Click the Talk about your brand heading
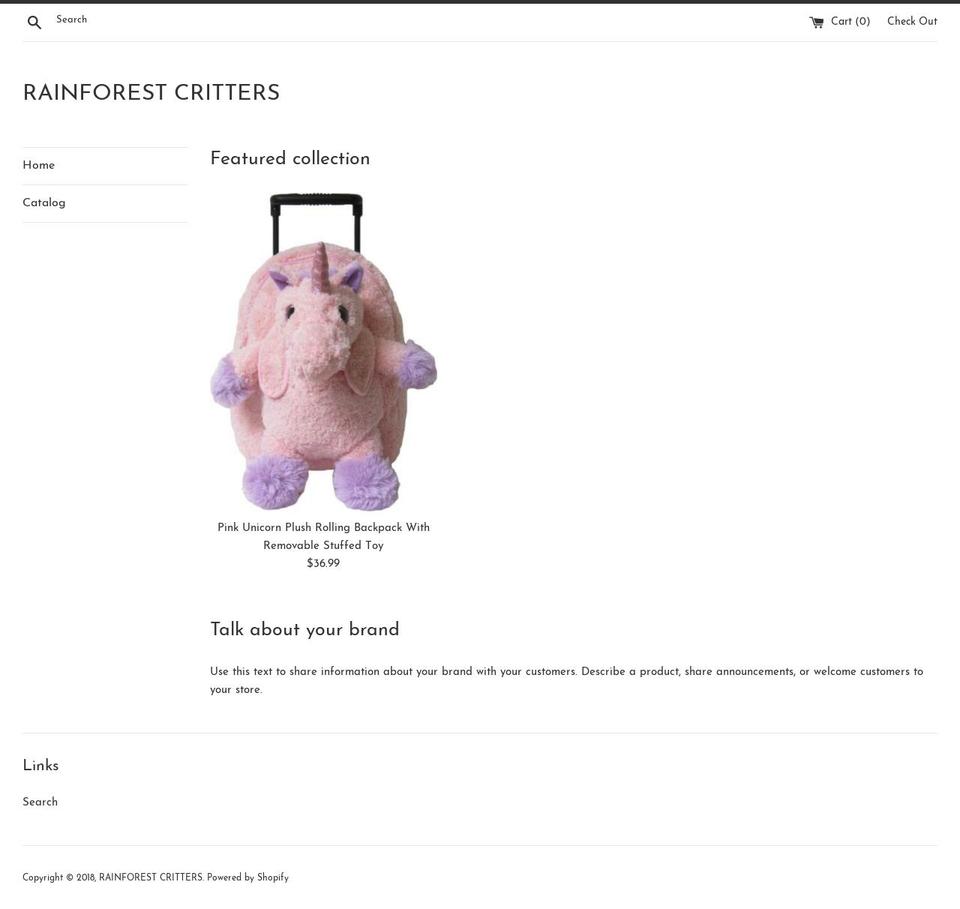 pyautogui.click(x=305, y=629)
